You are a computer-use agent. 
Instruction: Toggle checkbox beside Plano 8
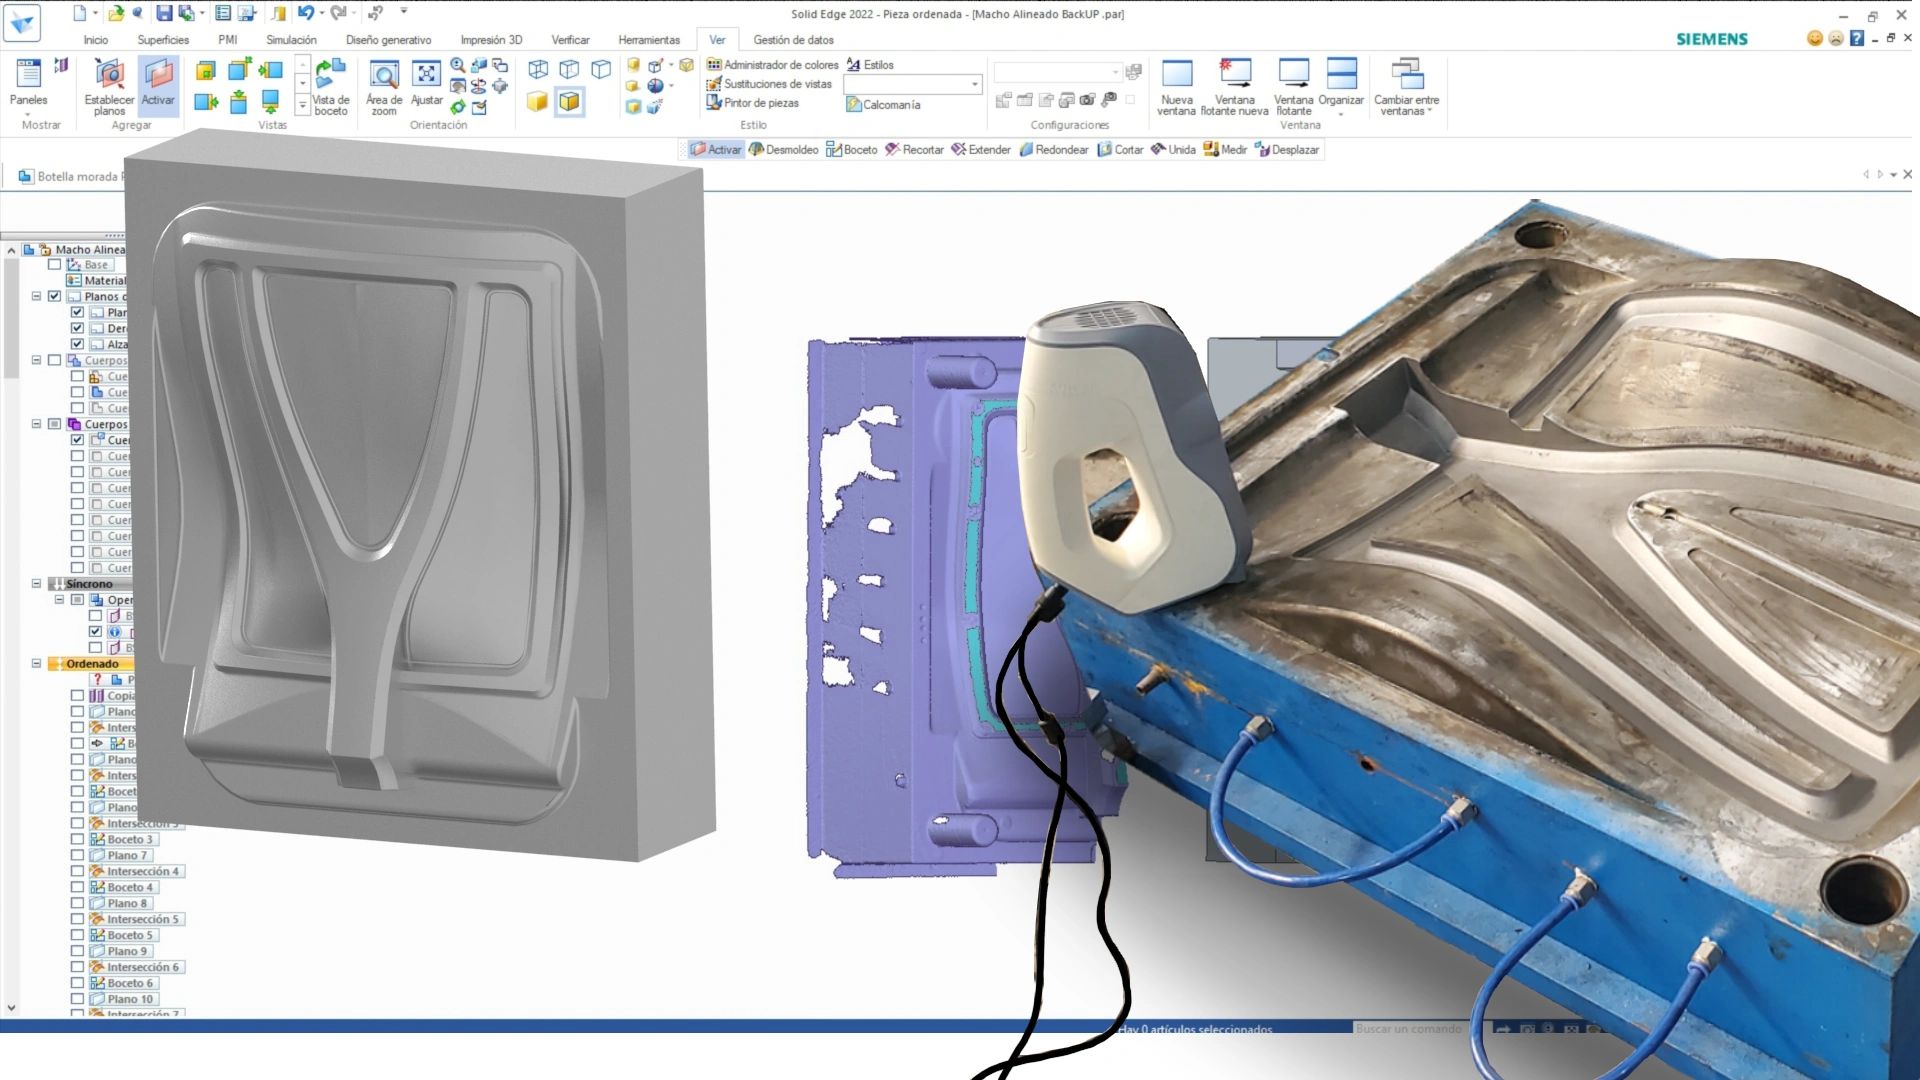[77, 903]
